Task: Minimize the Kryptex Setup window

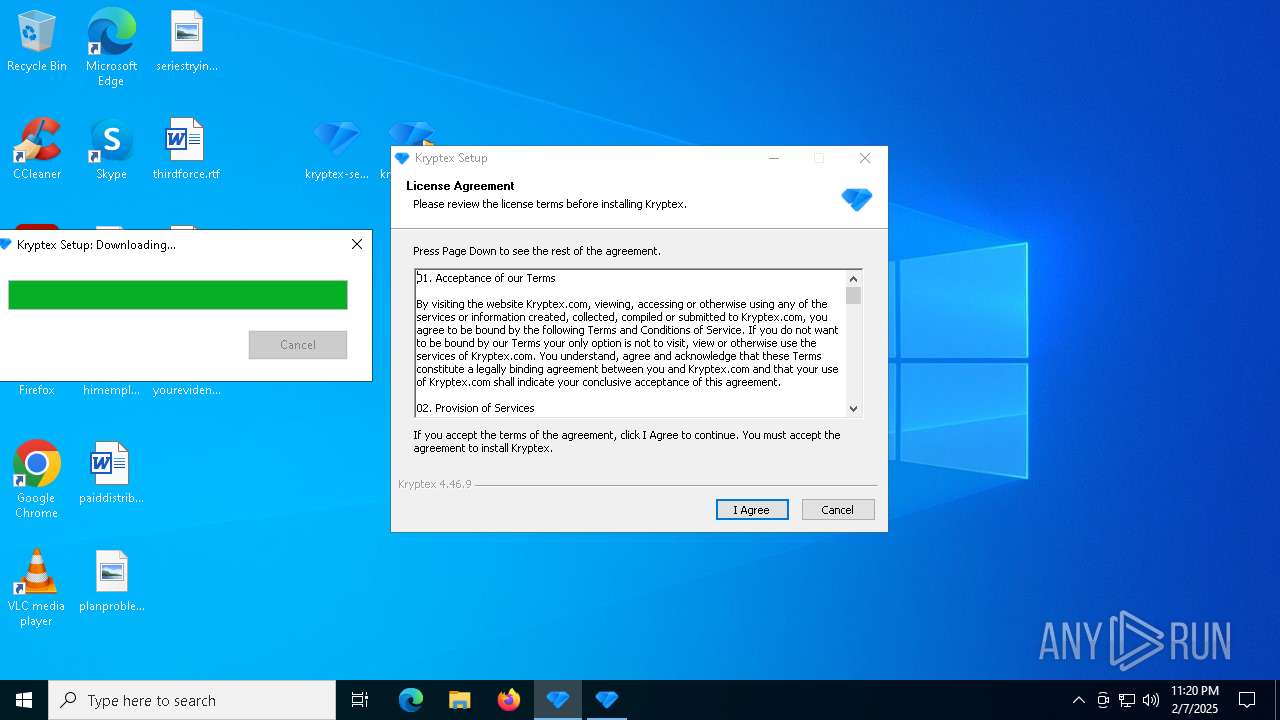Action: pyautogui.click(x=774, y=158)
